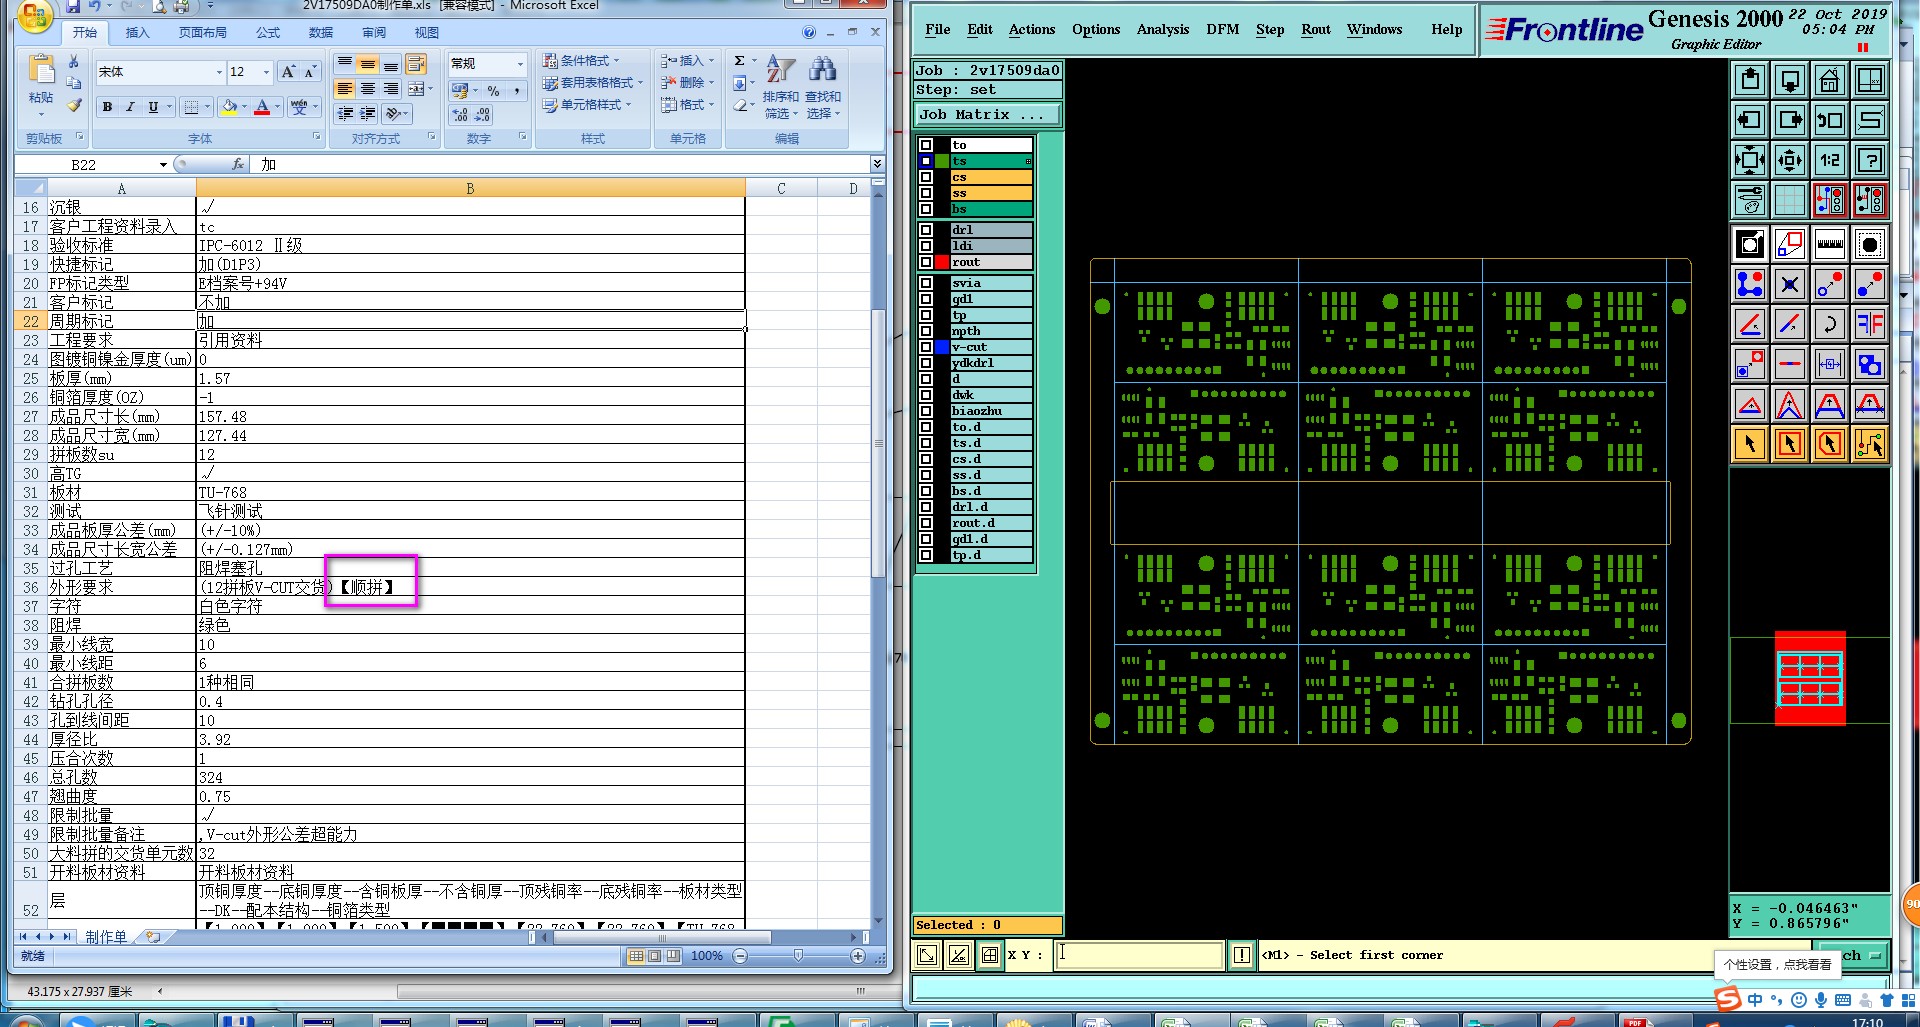Click the Genesis Pan Up icon
This screenshot has width=1920, height=1027.
[x=1750, y=80]
